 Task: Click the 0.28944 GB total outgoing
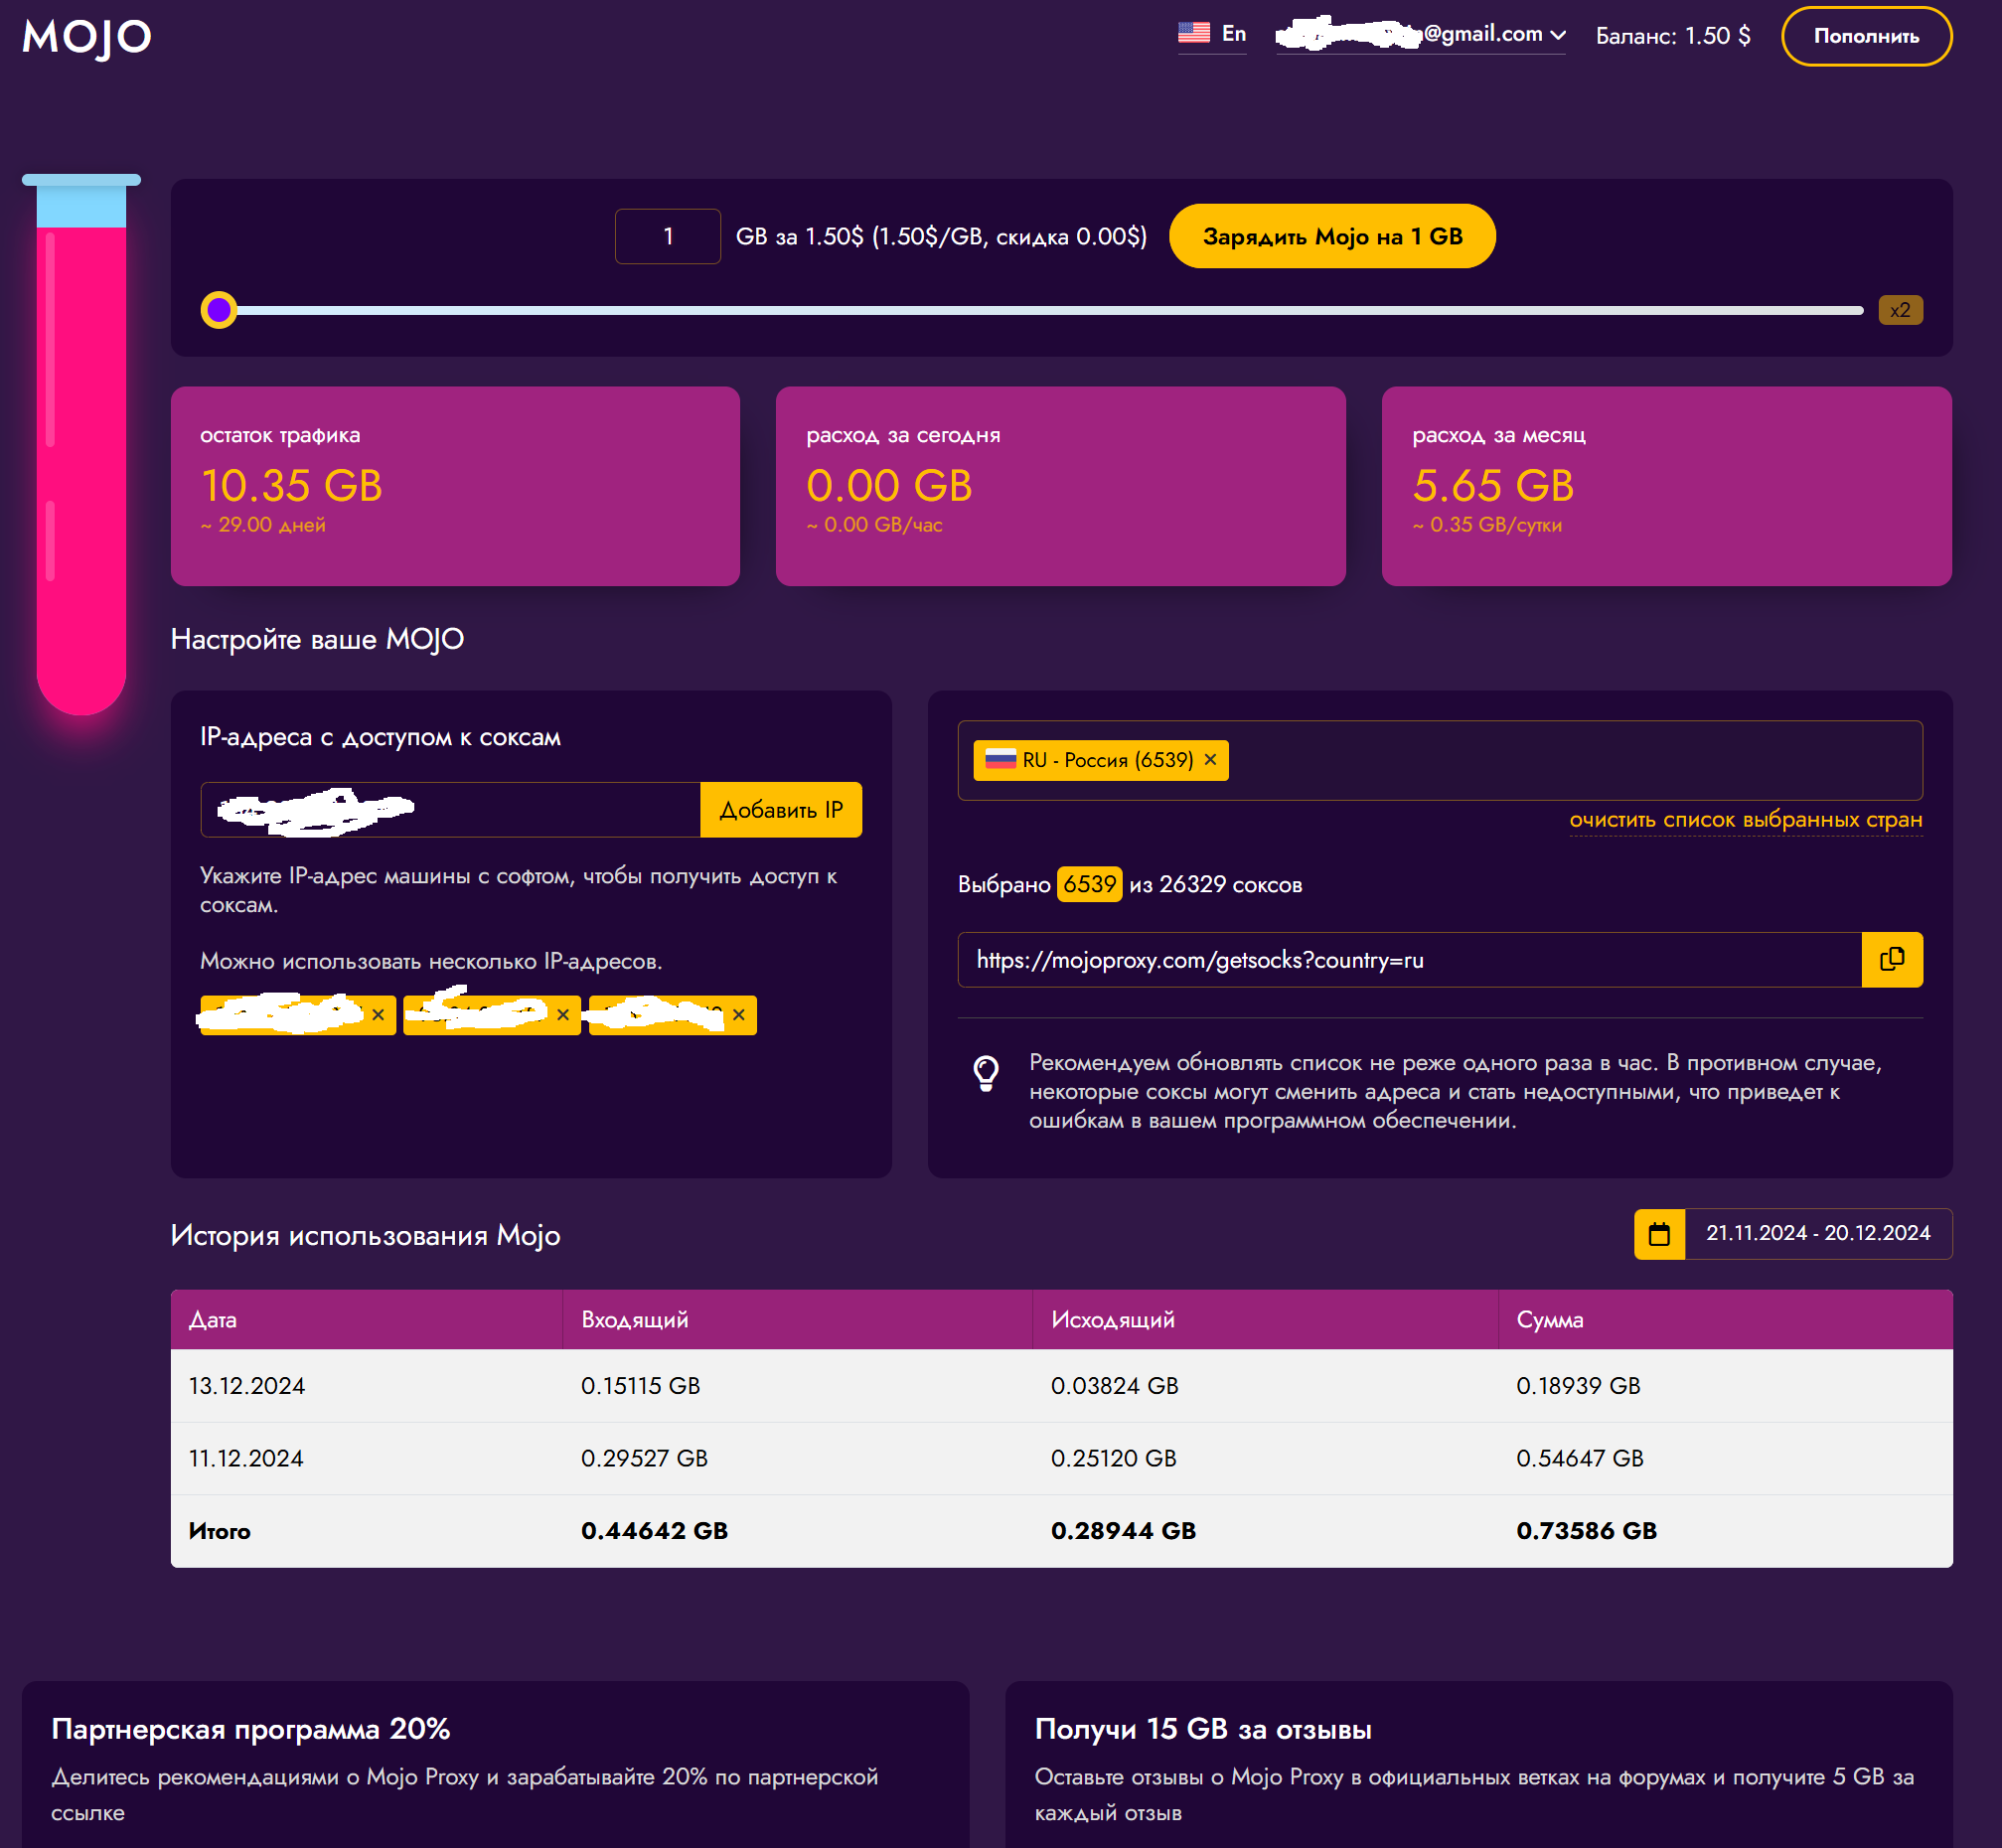tap(1124, 1532)
